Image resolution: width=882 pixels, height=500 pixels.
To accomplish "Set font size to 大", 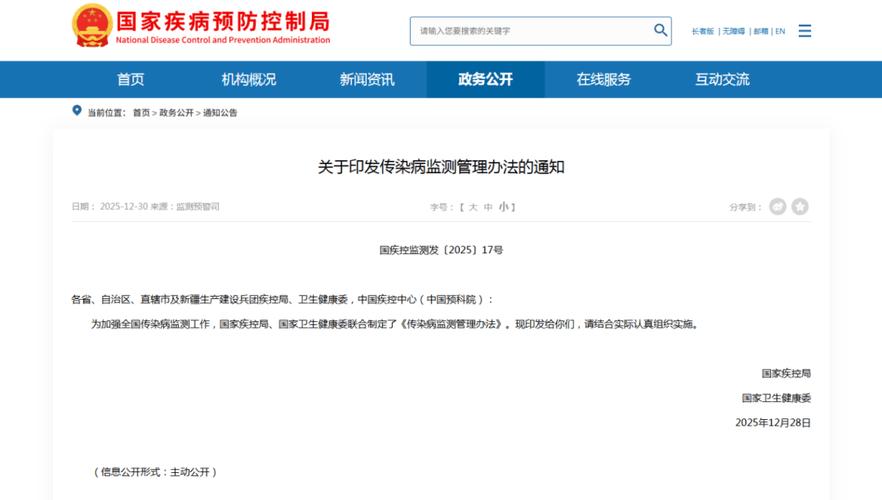I will pyautogui.click(x=473, y=207).
